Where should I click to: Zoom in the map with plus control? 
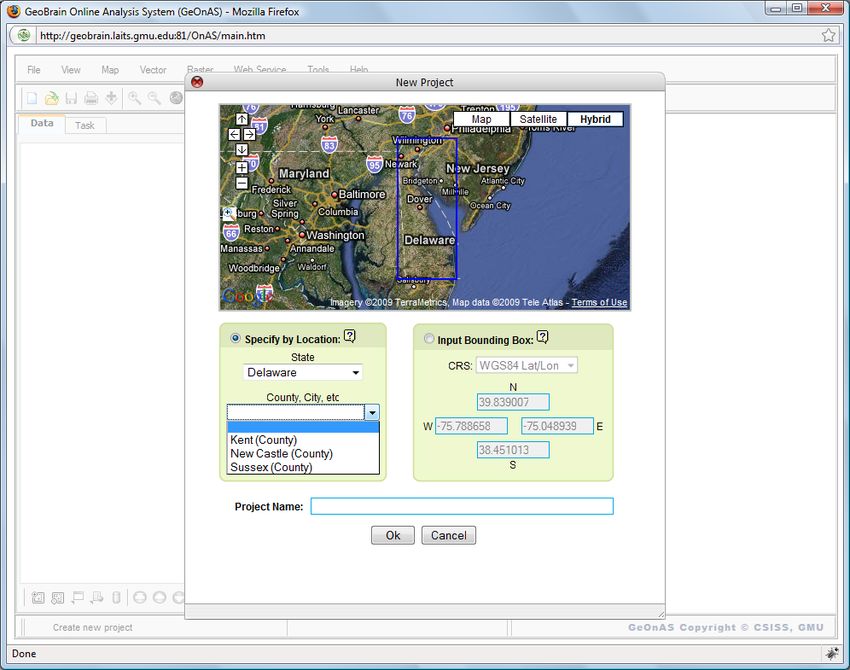[242, 168]
